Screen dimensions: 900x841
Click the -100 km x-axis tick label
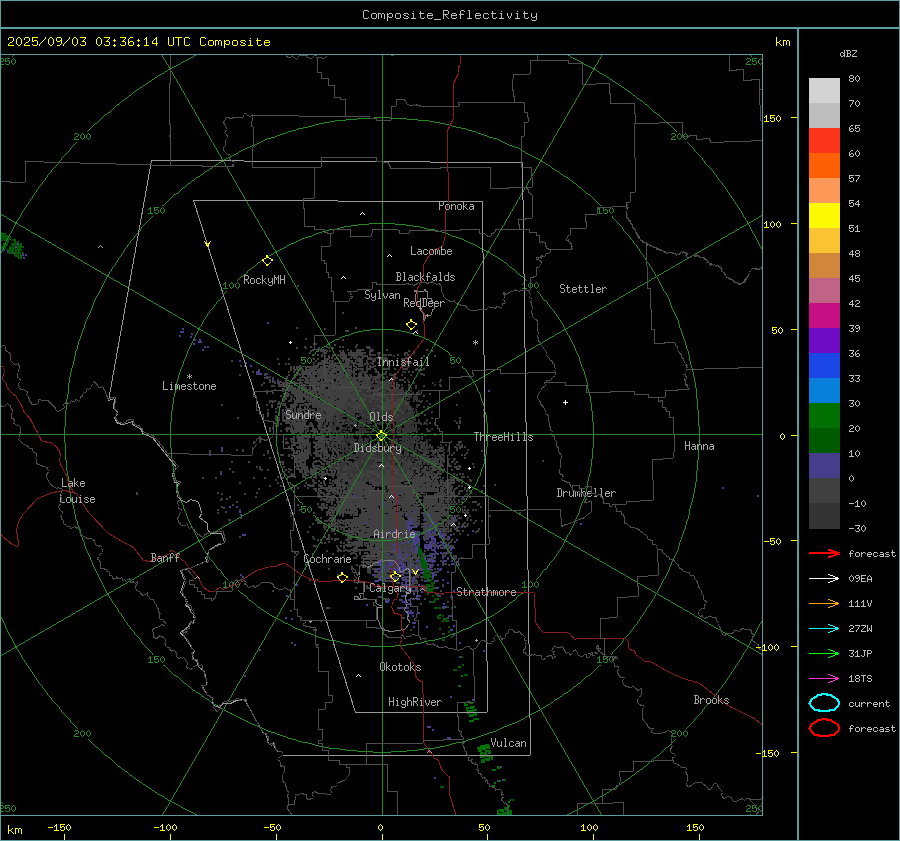click(x=165, y=828)
